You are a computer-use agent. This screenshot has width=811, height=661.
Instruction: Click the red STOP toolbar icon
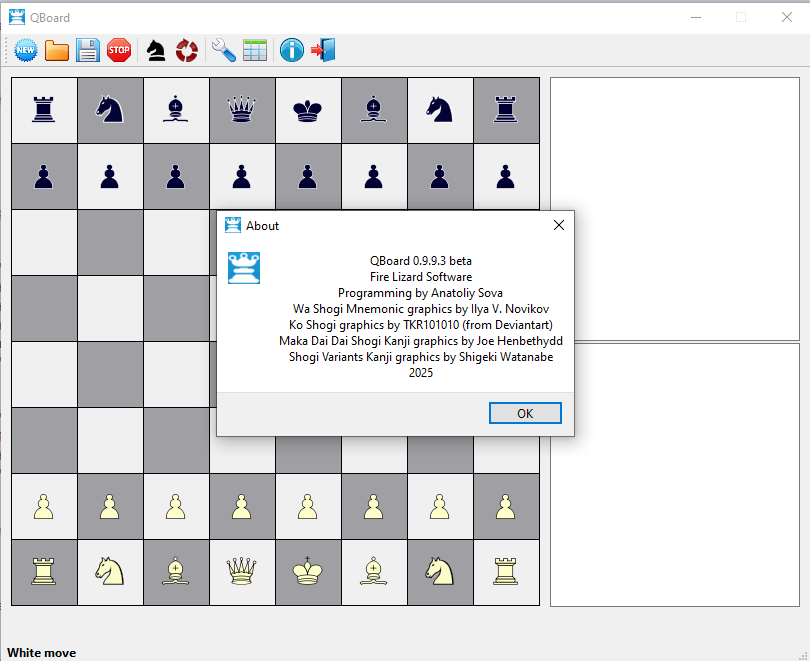click(119, 50)
